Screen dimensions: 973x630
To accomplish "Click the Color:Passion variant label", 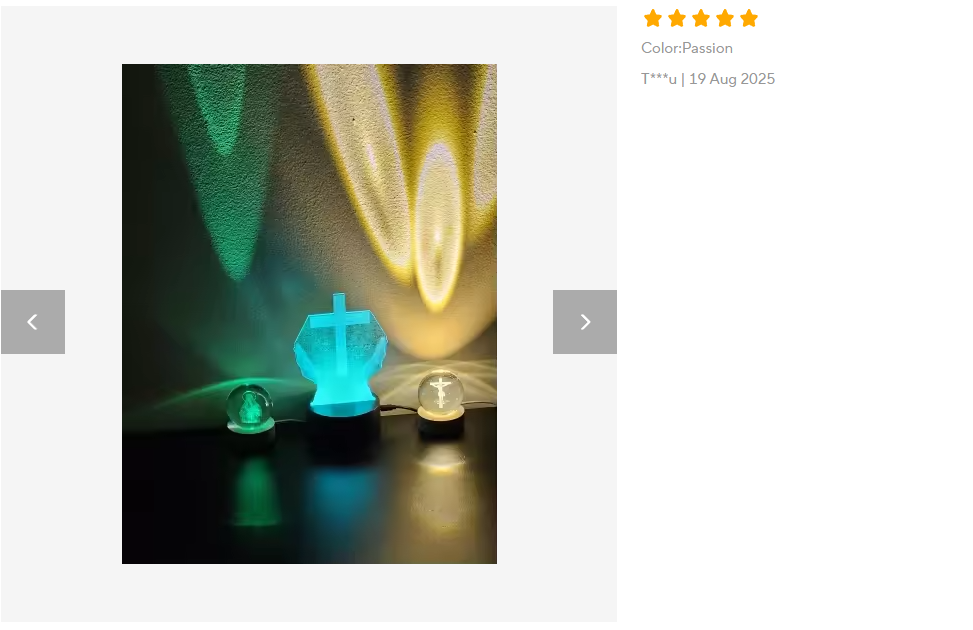I will click(687, 48).
